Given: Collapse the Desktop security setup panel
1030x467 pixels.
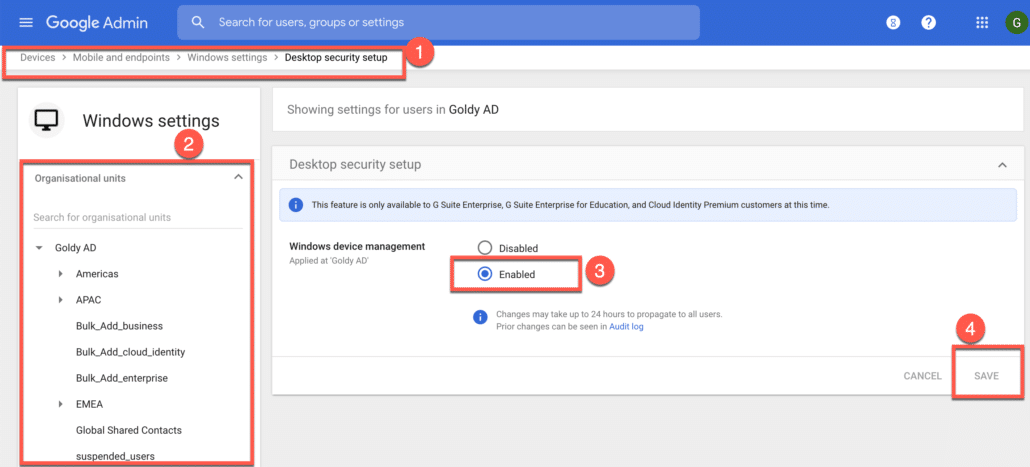Looking at the screenshot, I should click(x=1002, y=165).
